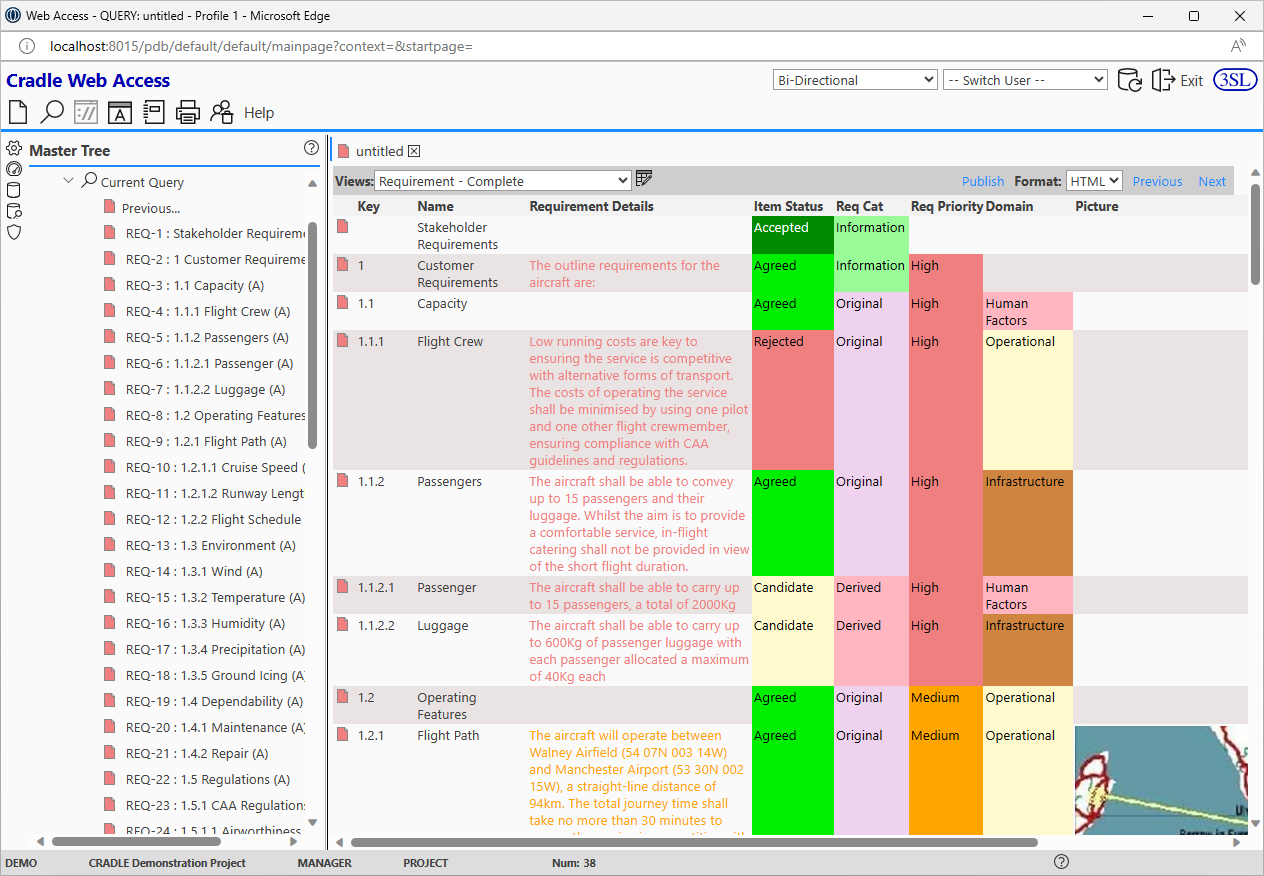Screen dimensions: 1264x876
Task: Click the gear icon beside Master Tree
Action: (14, 149)
